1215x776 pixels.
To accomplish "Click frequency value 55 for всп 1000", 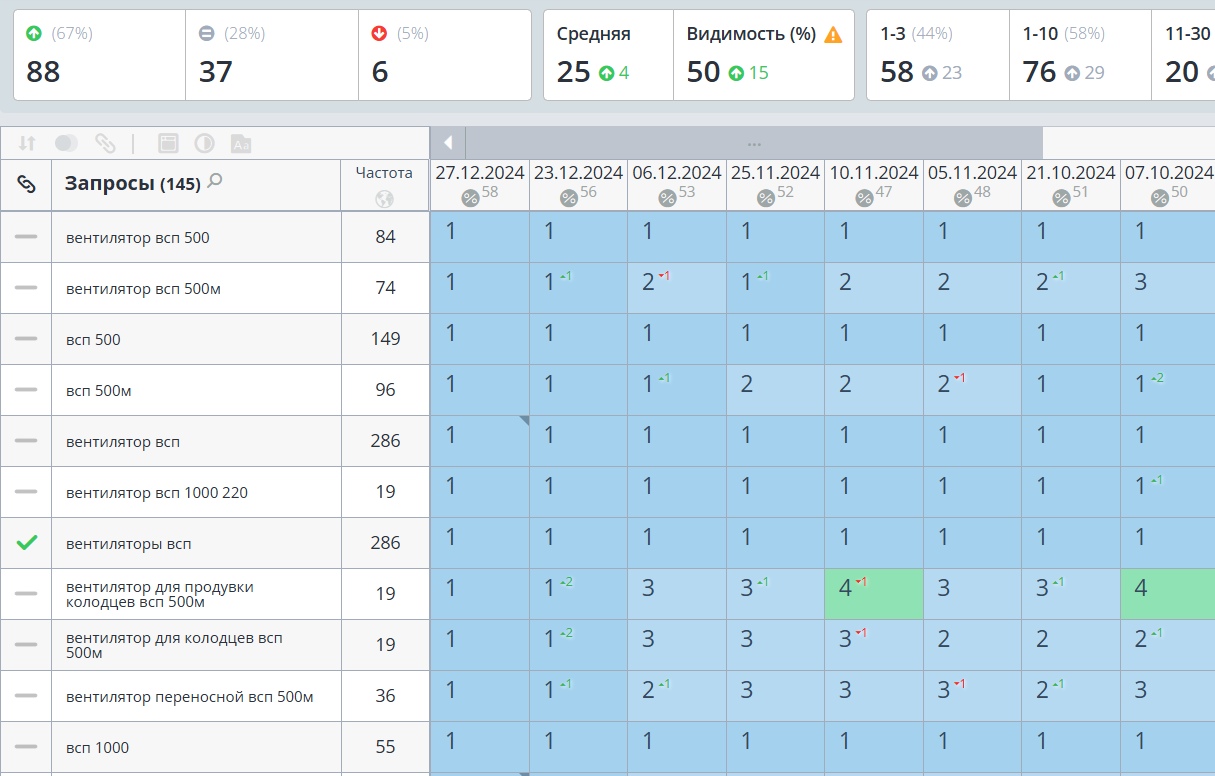I will [385, 747].
